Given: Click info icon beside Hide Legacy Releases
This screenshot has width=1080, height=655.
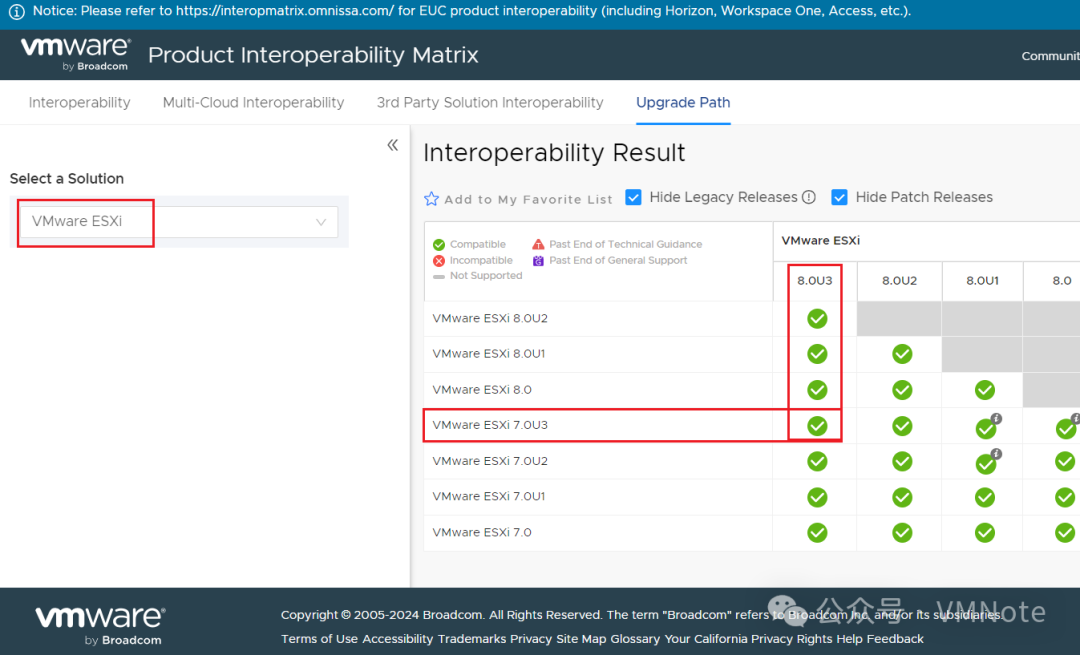Looking at the screenshot, I should (809, 198).
